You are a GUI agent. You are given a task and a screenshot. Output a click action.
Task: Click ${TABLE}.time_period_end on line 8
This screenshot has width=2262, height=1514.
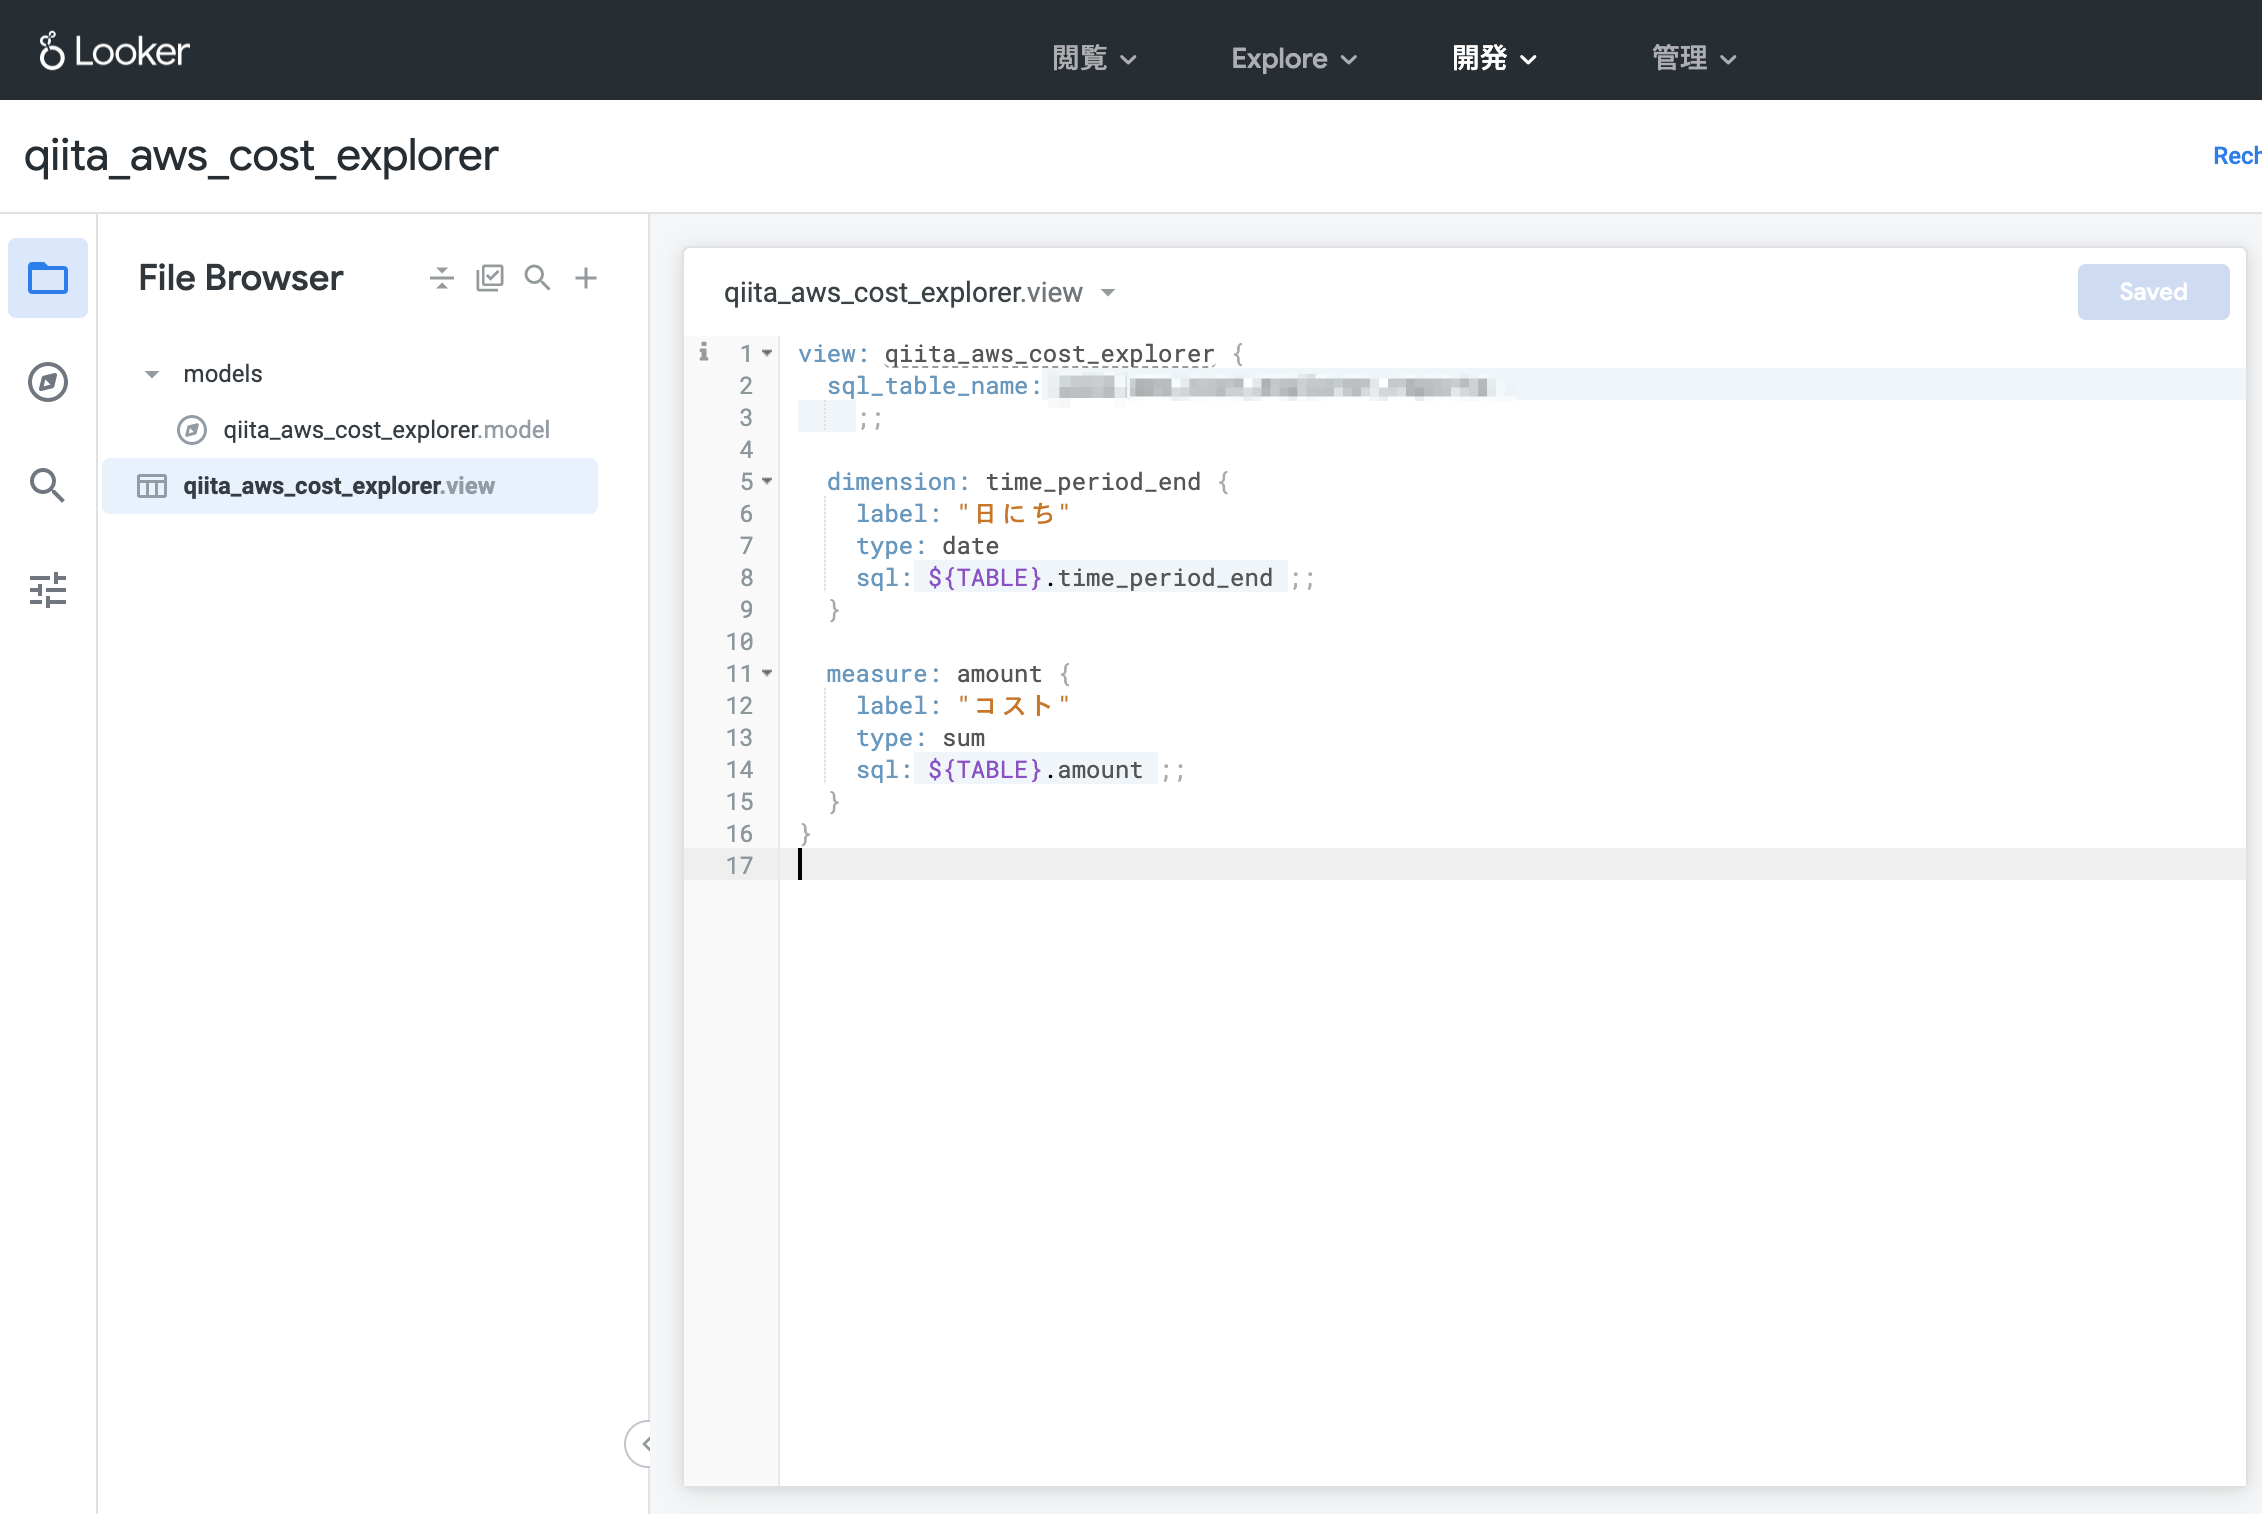(1100, 578)
